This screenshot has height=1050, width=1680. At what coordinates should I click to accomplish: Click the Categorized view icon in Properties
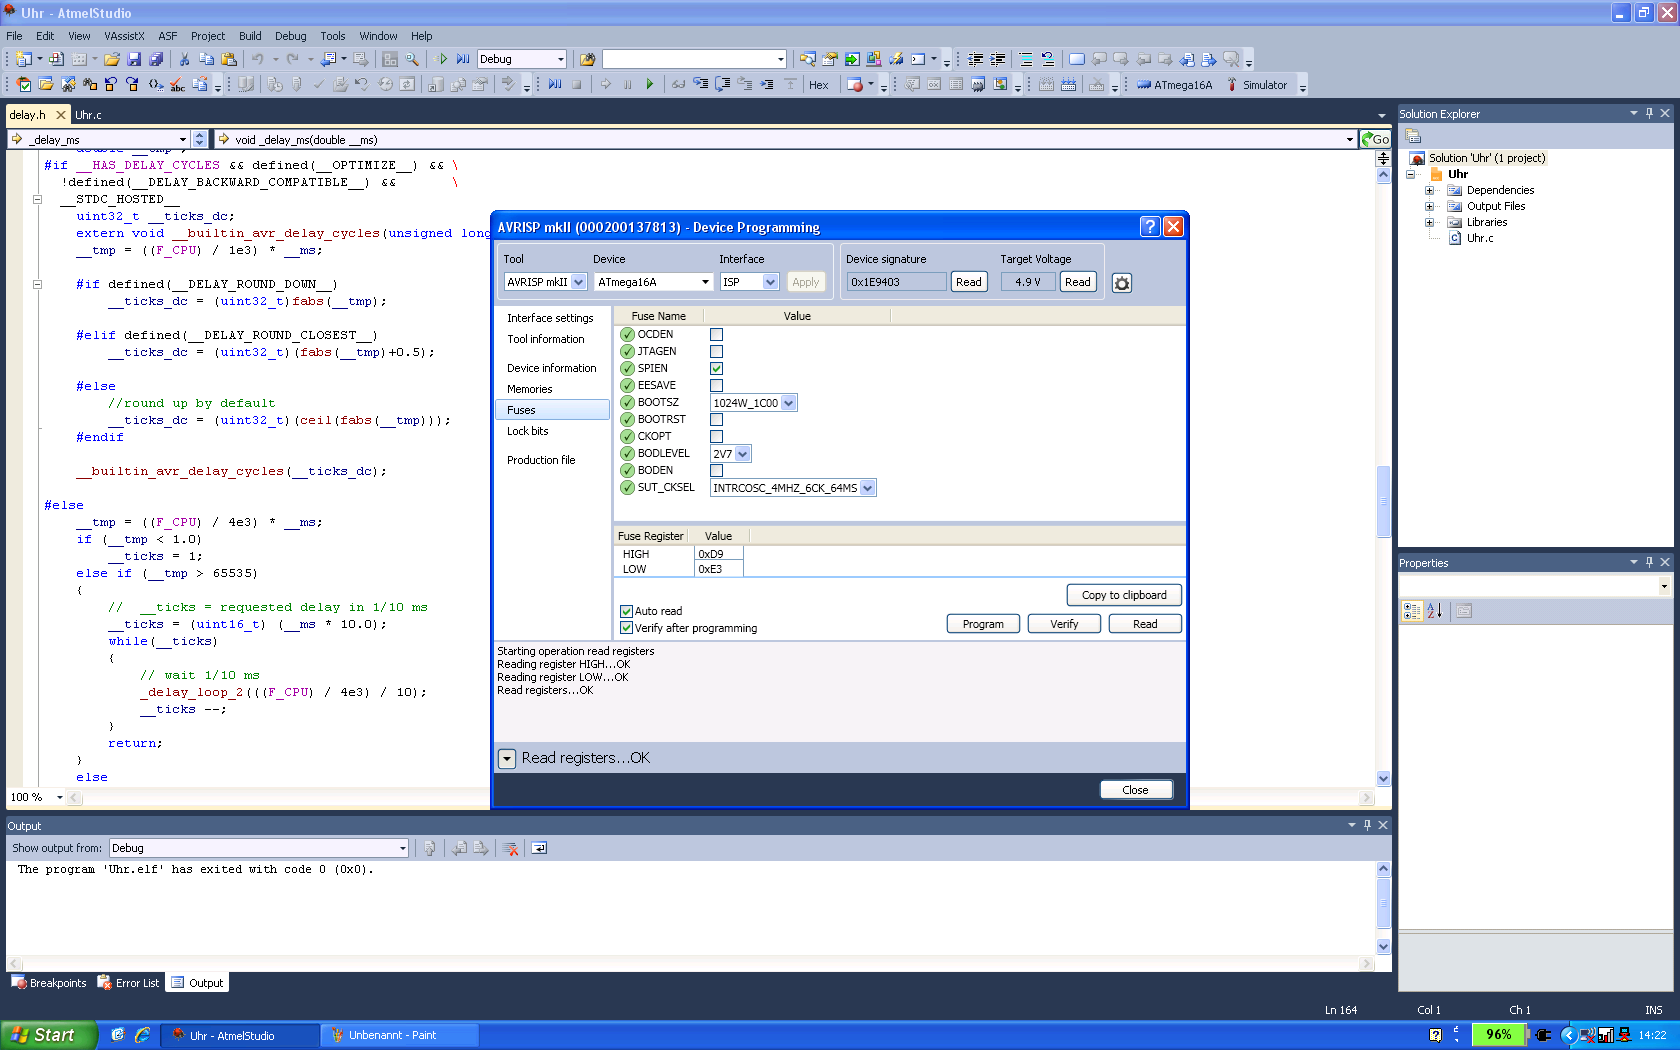[x=1412, y=611]
